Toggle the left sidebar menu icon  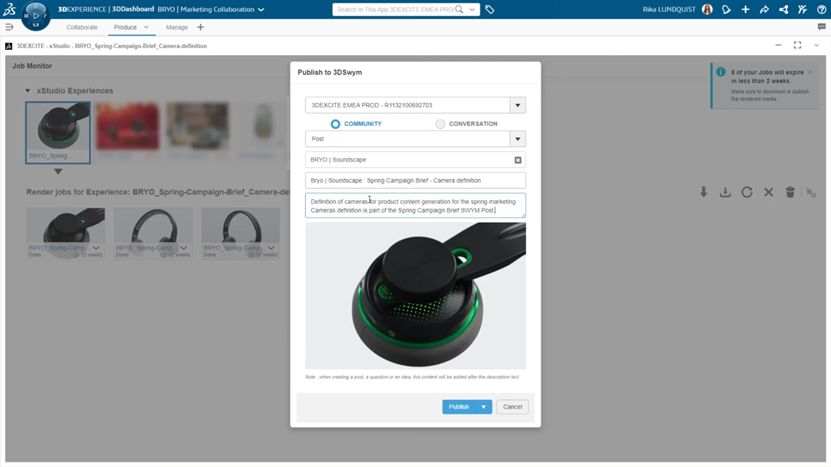[x=9, y=27]
